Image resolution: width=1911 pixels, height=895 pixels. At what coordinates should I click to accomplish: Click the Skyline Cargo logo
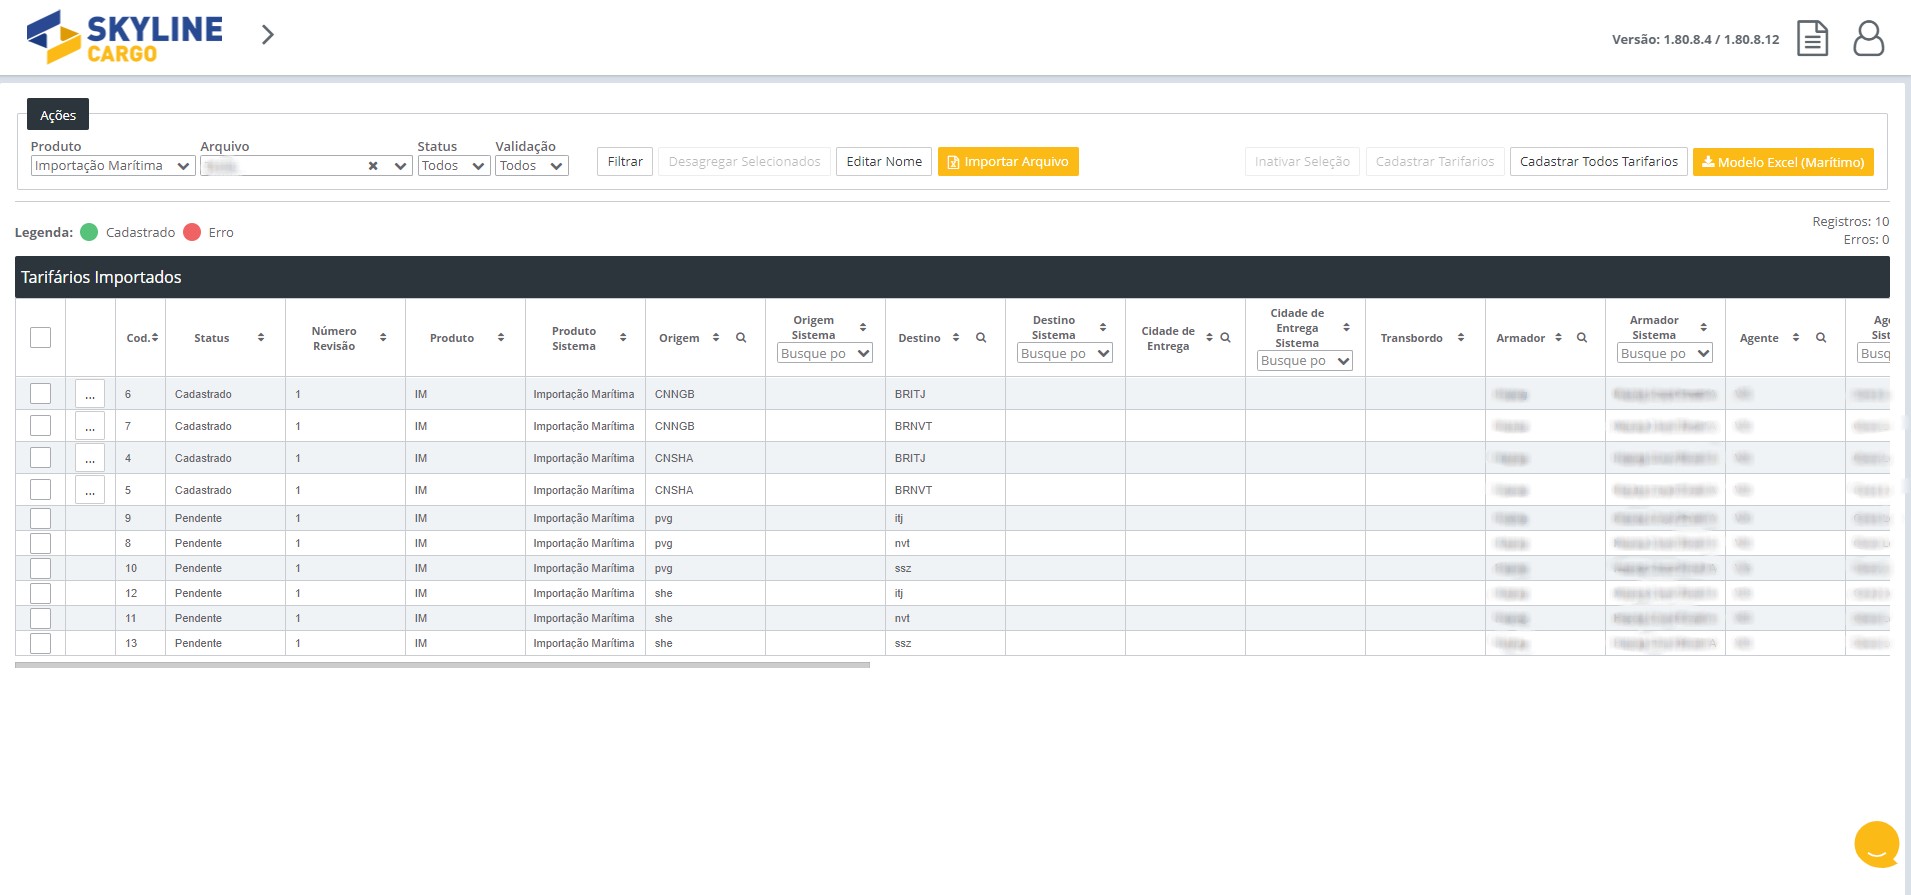[124, 37]
